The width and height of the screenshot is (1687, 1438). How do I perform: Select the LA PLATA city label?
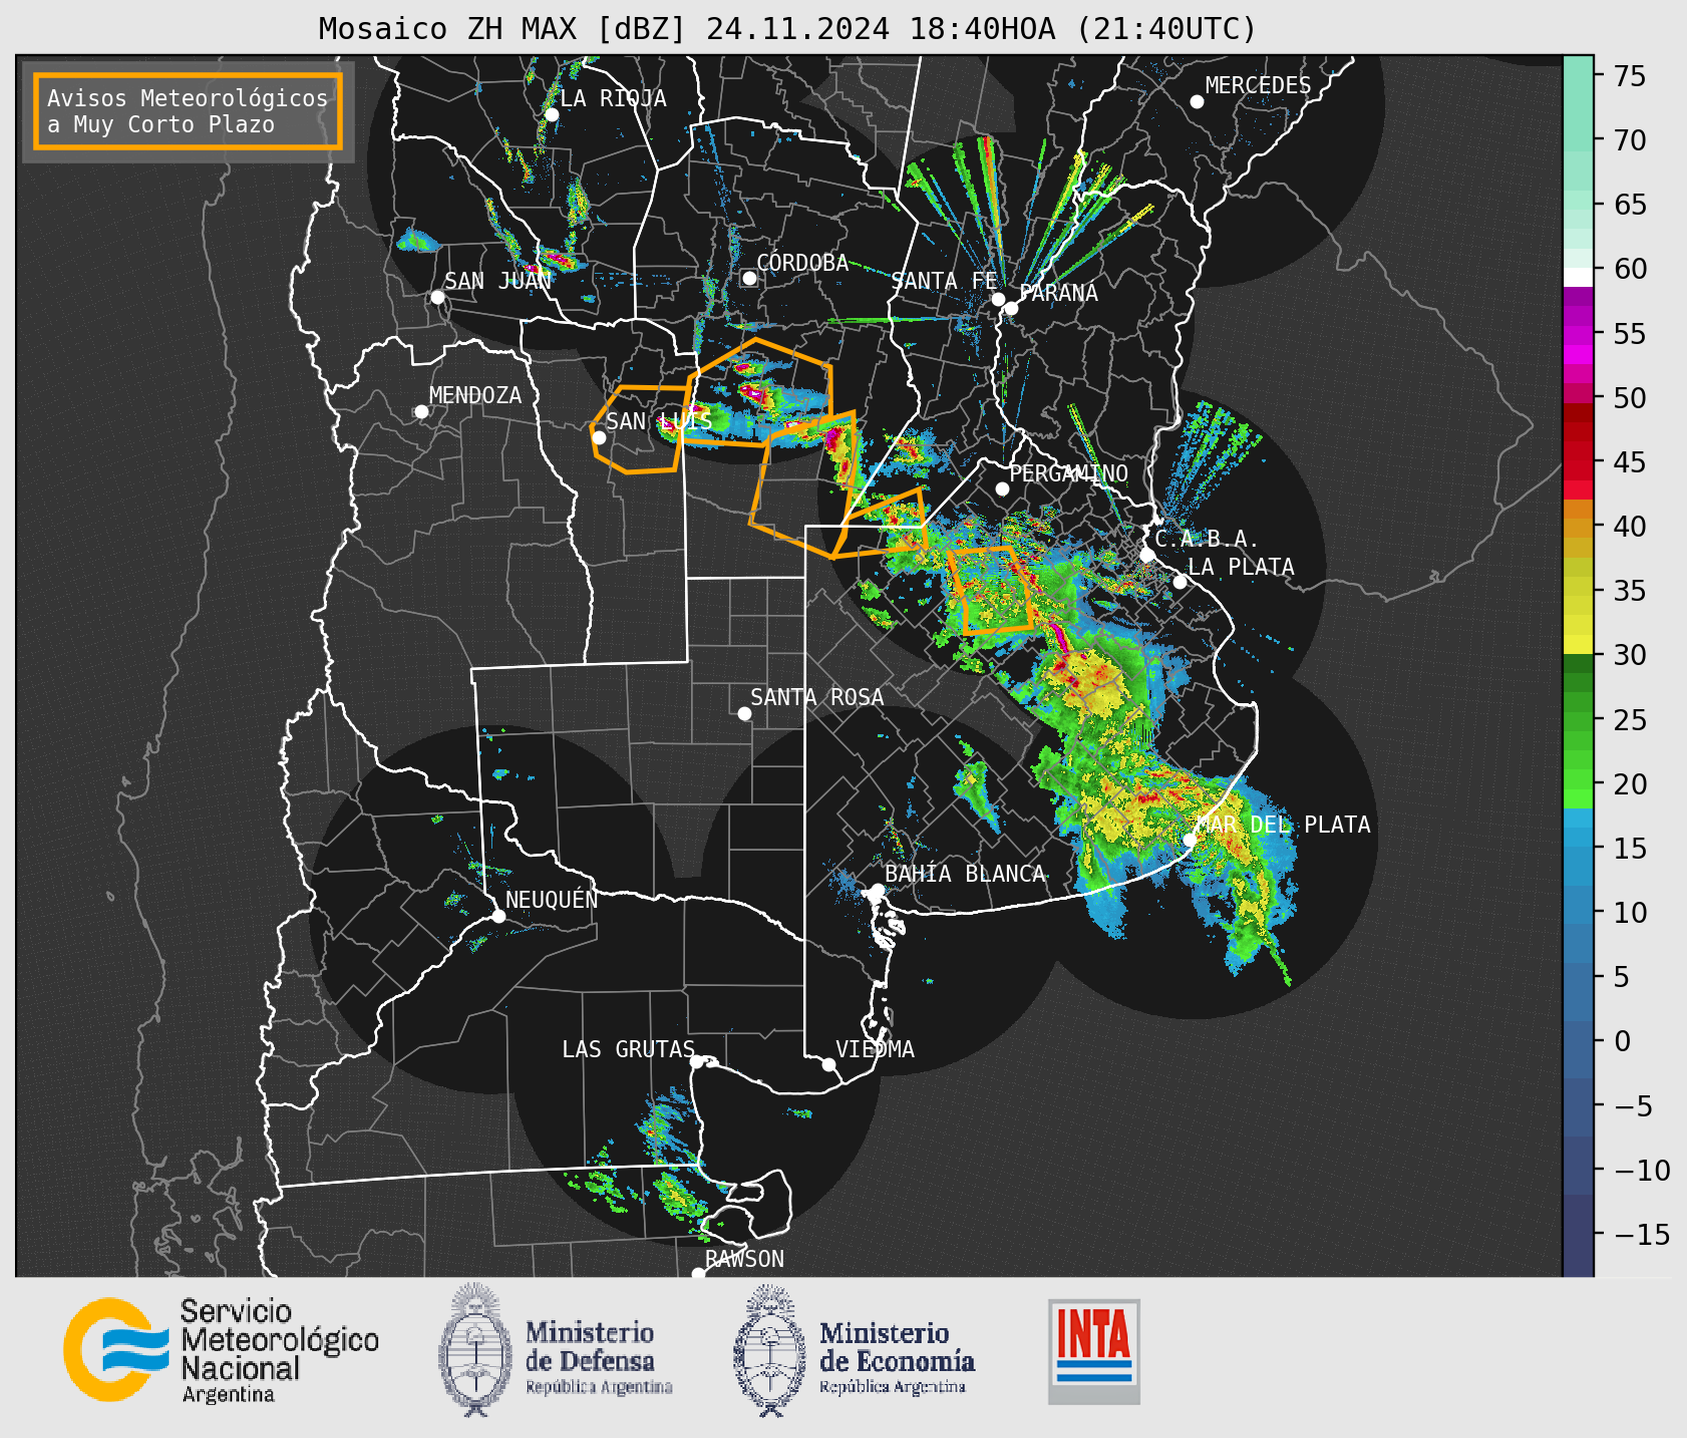coord(1241,567)
